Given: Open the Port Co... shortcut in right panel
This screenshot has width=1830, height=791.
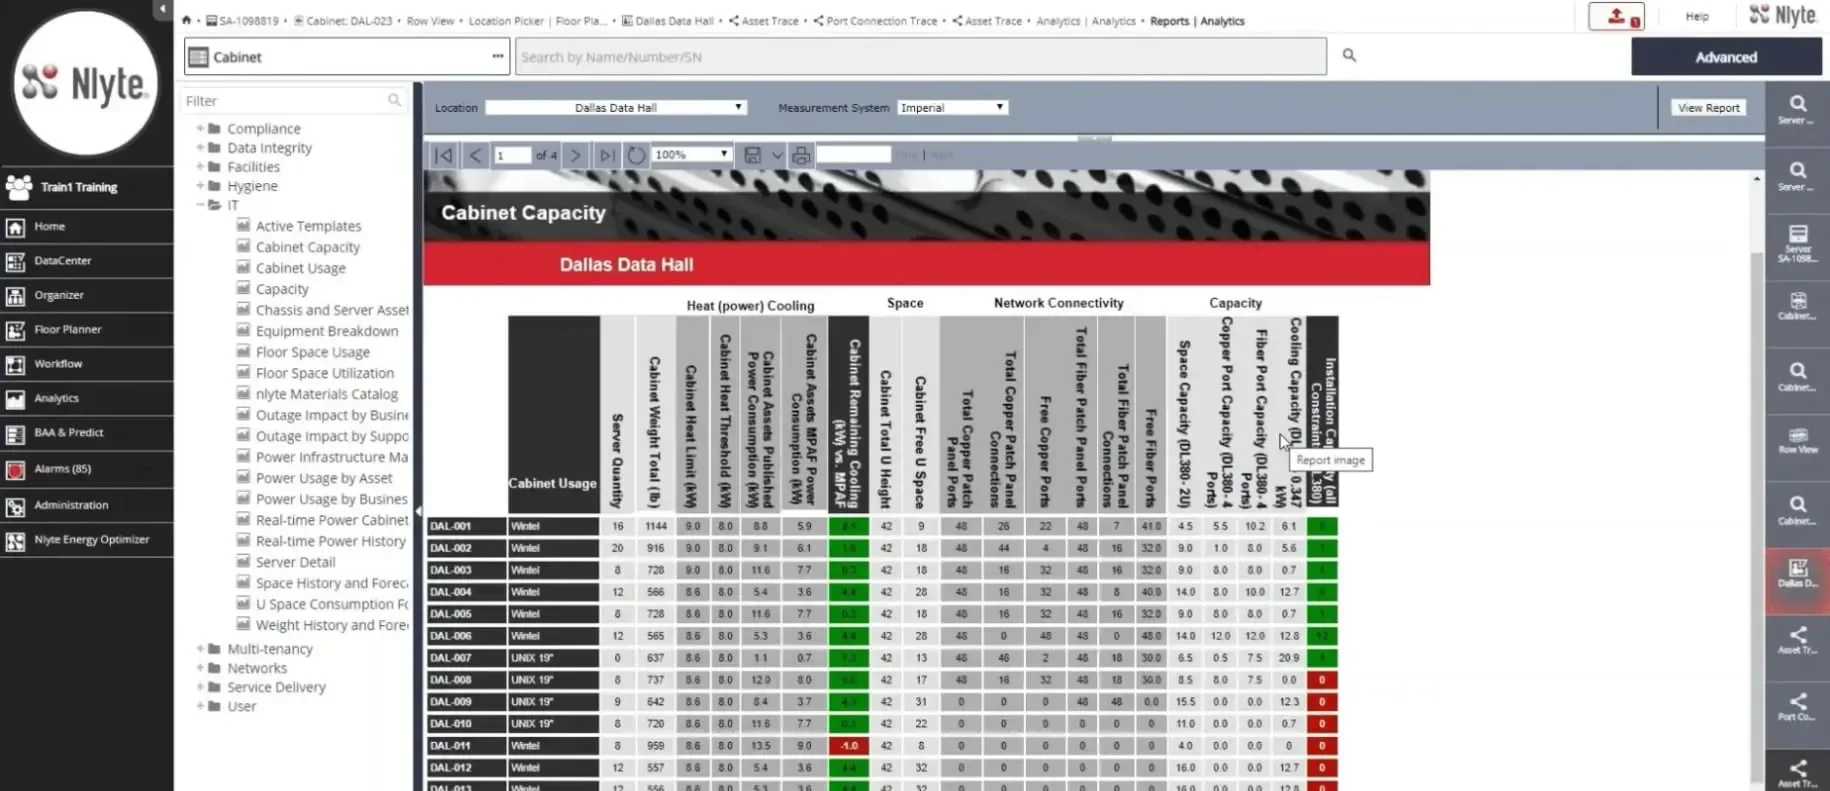Looking at the screenshot, I should coord(1797,707).
